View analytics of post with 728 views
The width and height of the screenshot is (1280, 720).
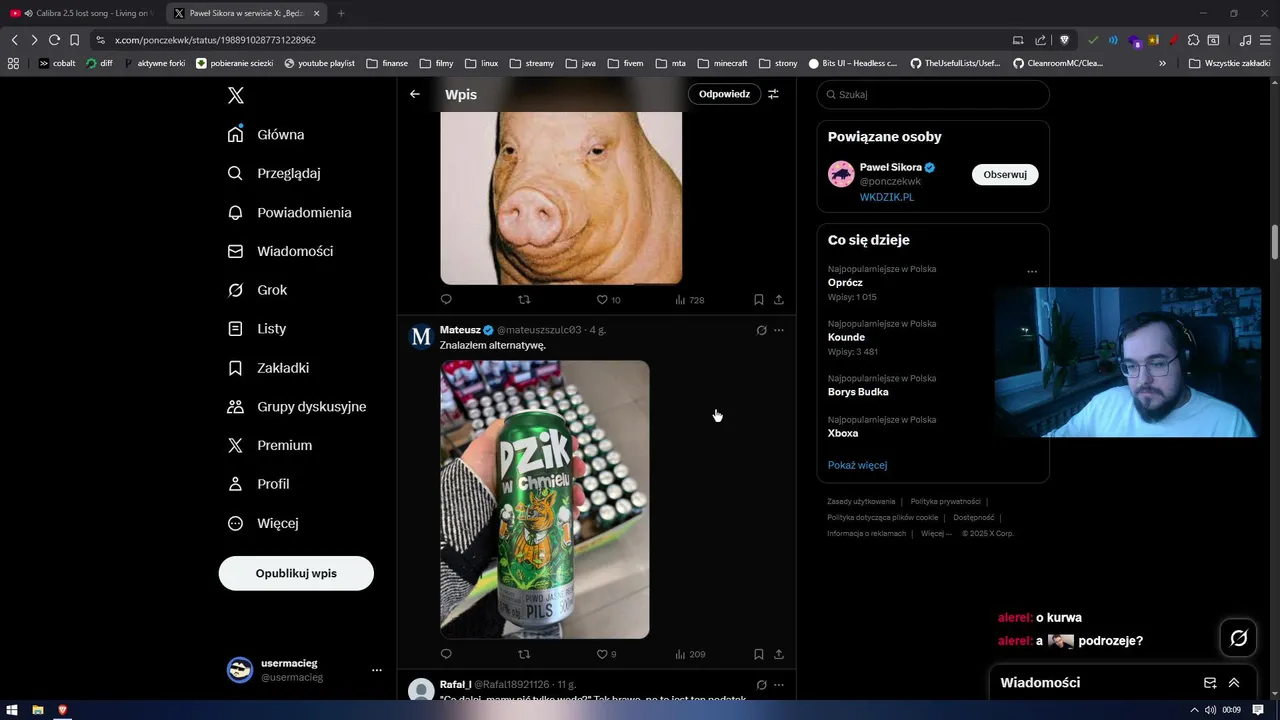coord(689,299)
